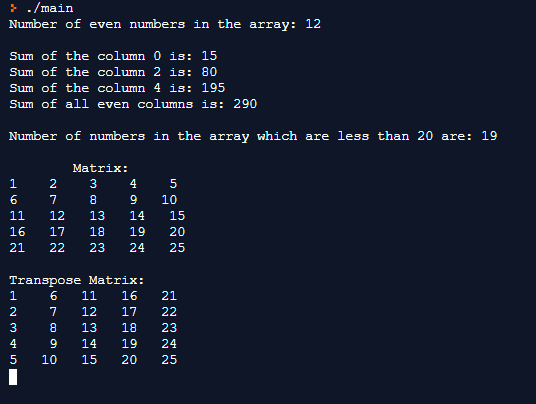Viewport: 536px width, 404px height.
Task: Click the Matrix: heading
Action: coord(100,168)
